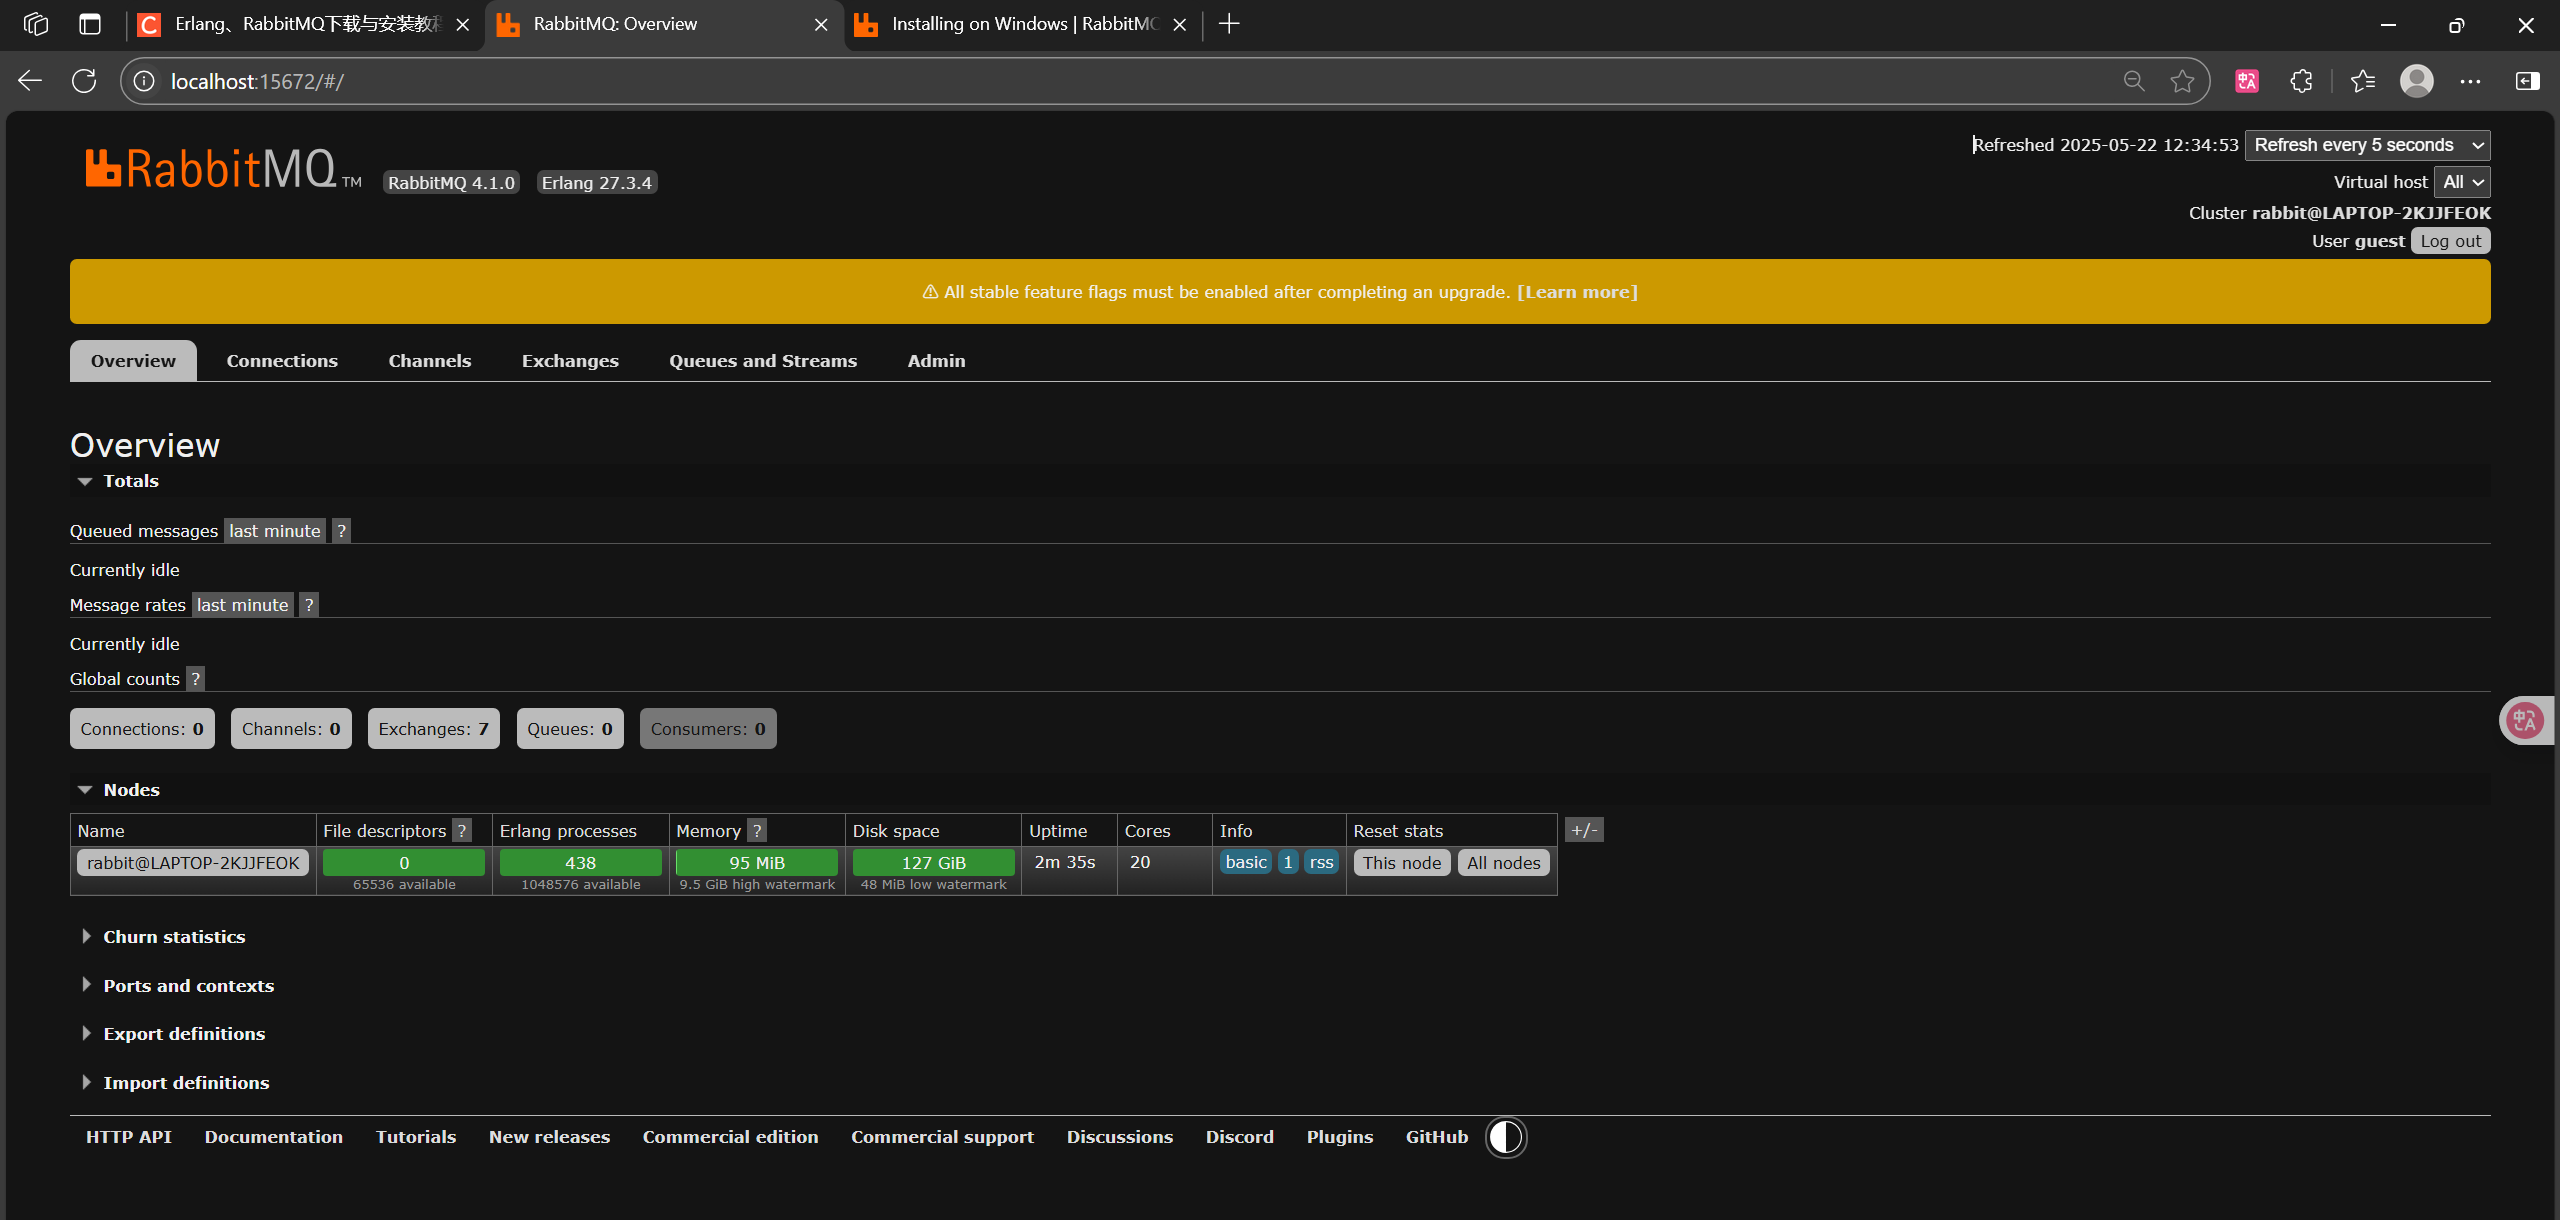
Task: Open GitHub footer link
Action: click(1437, 1137)
